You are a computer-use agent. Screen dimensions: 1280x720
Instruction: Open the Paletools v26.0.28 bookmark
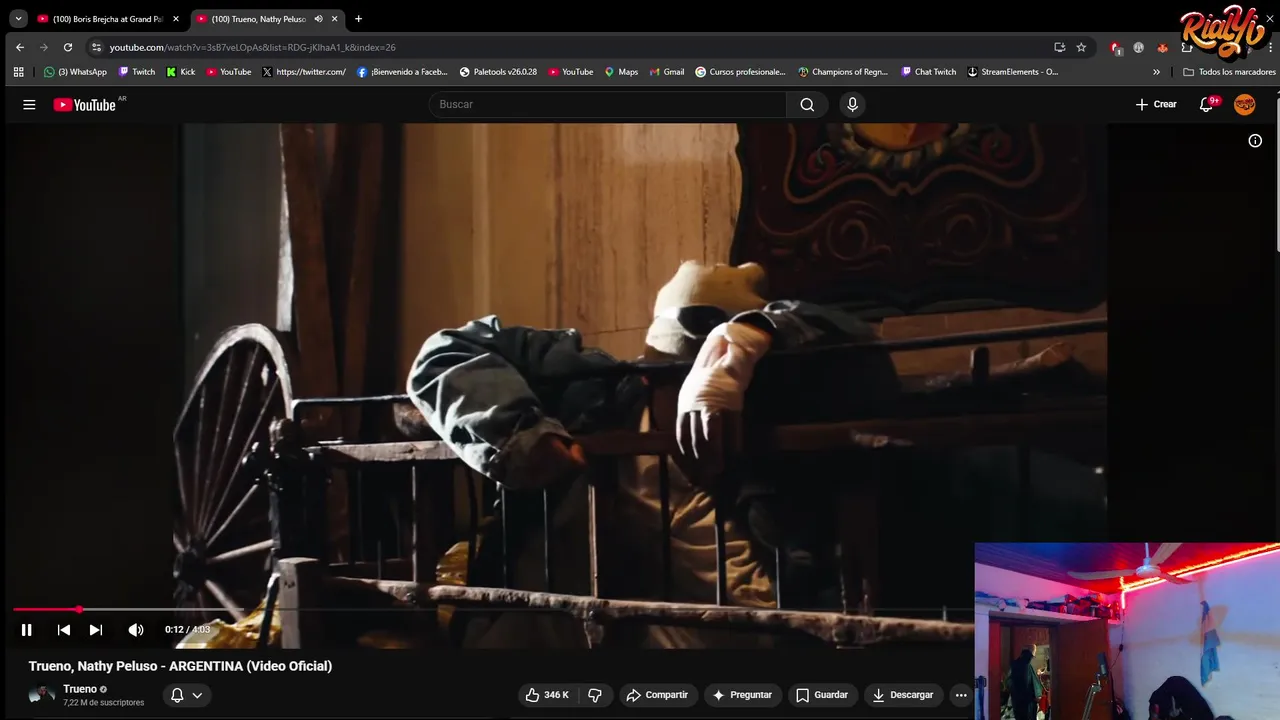coord(498,72)
